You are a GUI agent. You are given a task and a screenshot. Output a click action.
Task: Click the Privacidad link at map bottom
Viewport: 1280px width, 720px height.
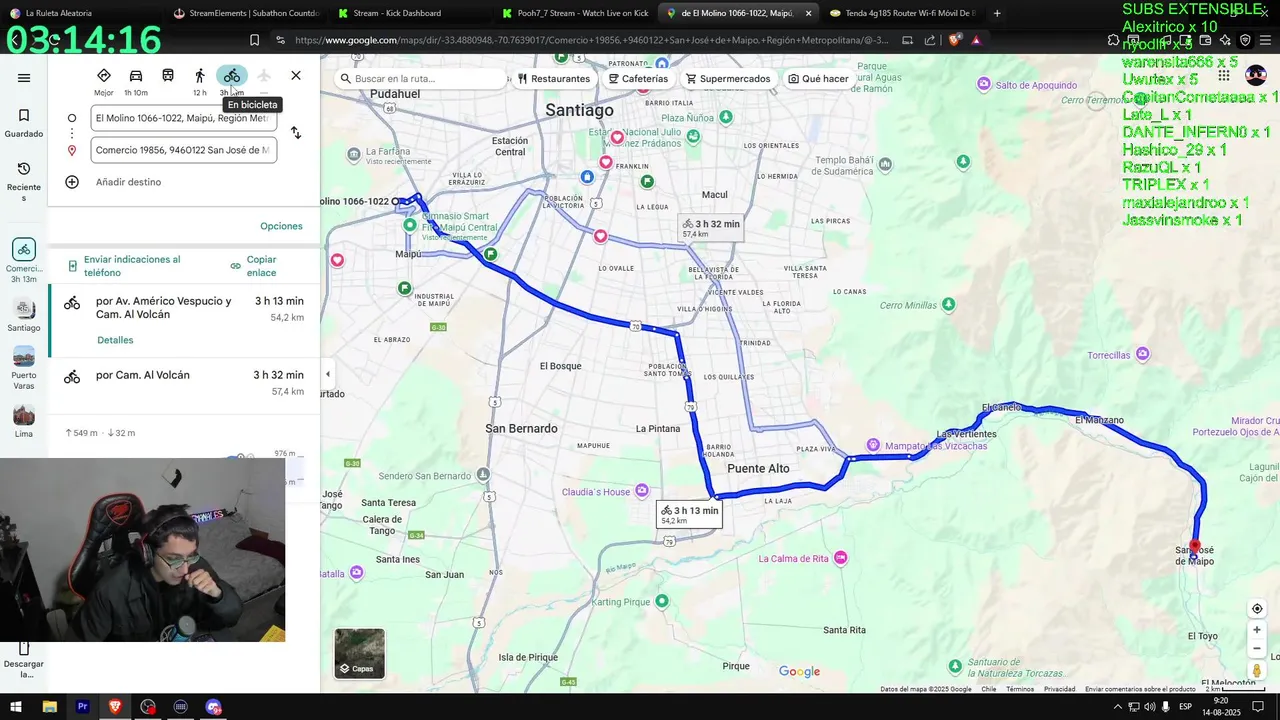[x=1060, y=689]
